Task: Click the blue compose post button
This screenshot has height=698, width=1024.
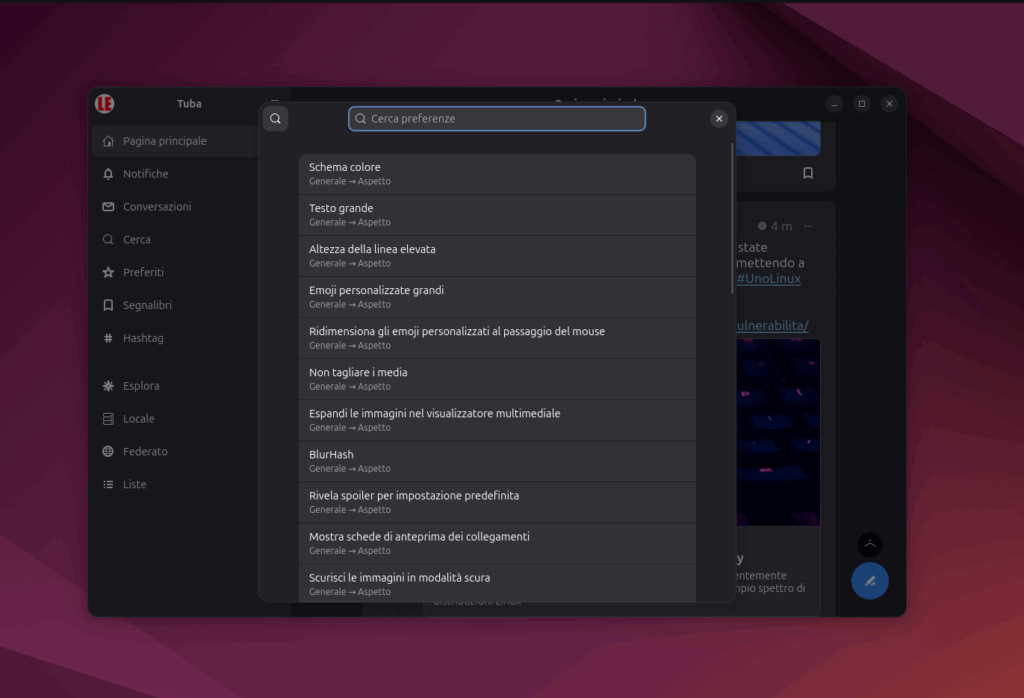Action: tap(869, 580)
